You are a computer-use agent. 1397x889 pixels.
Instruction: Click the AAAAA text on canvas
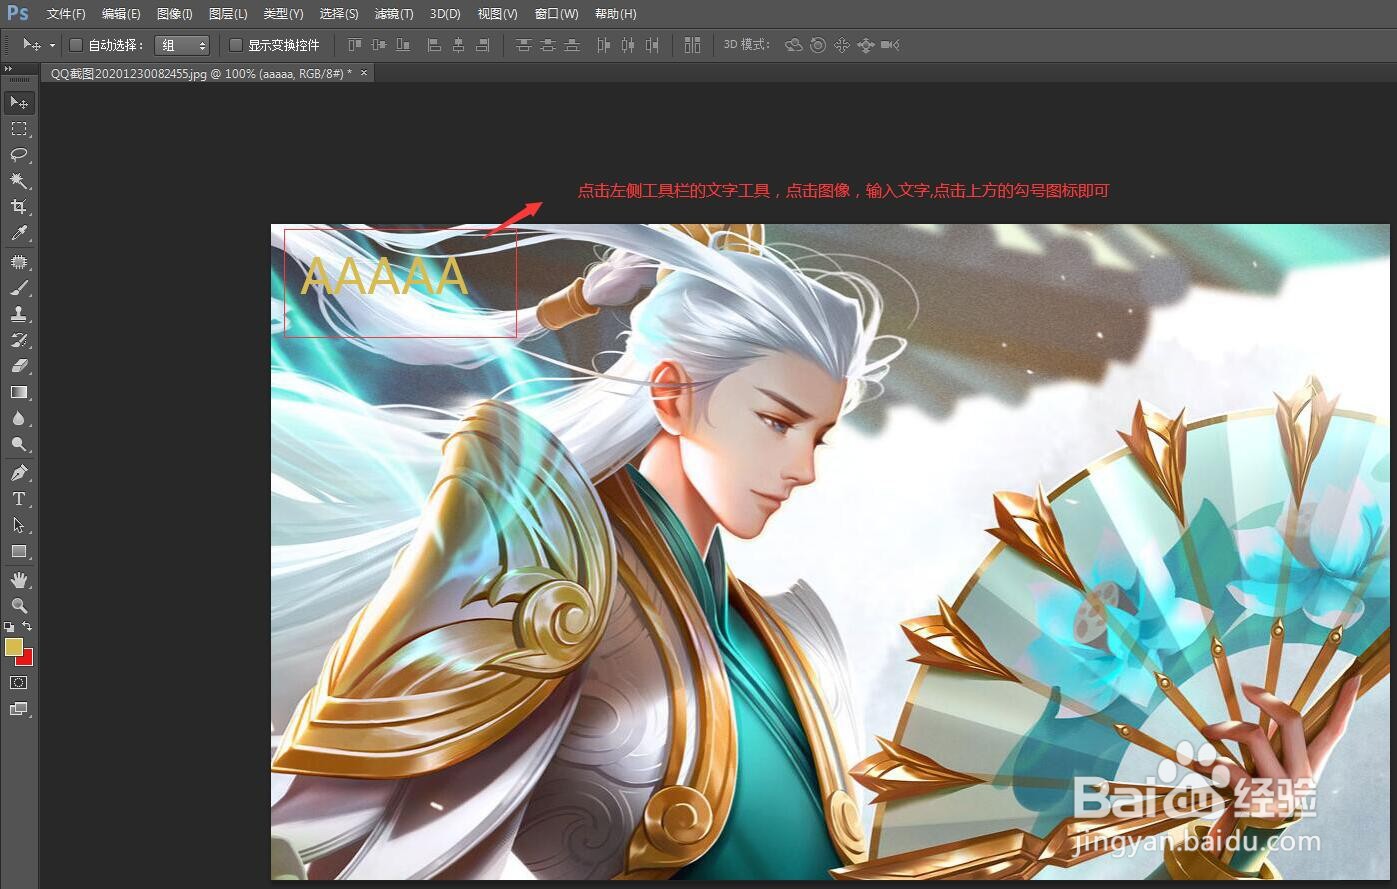pos(384,276)
